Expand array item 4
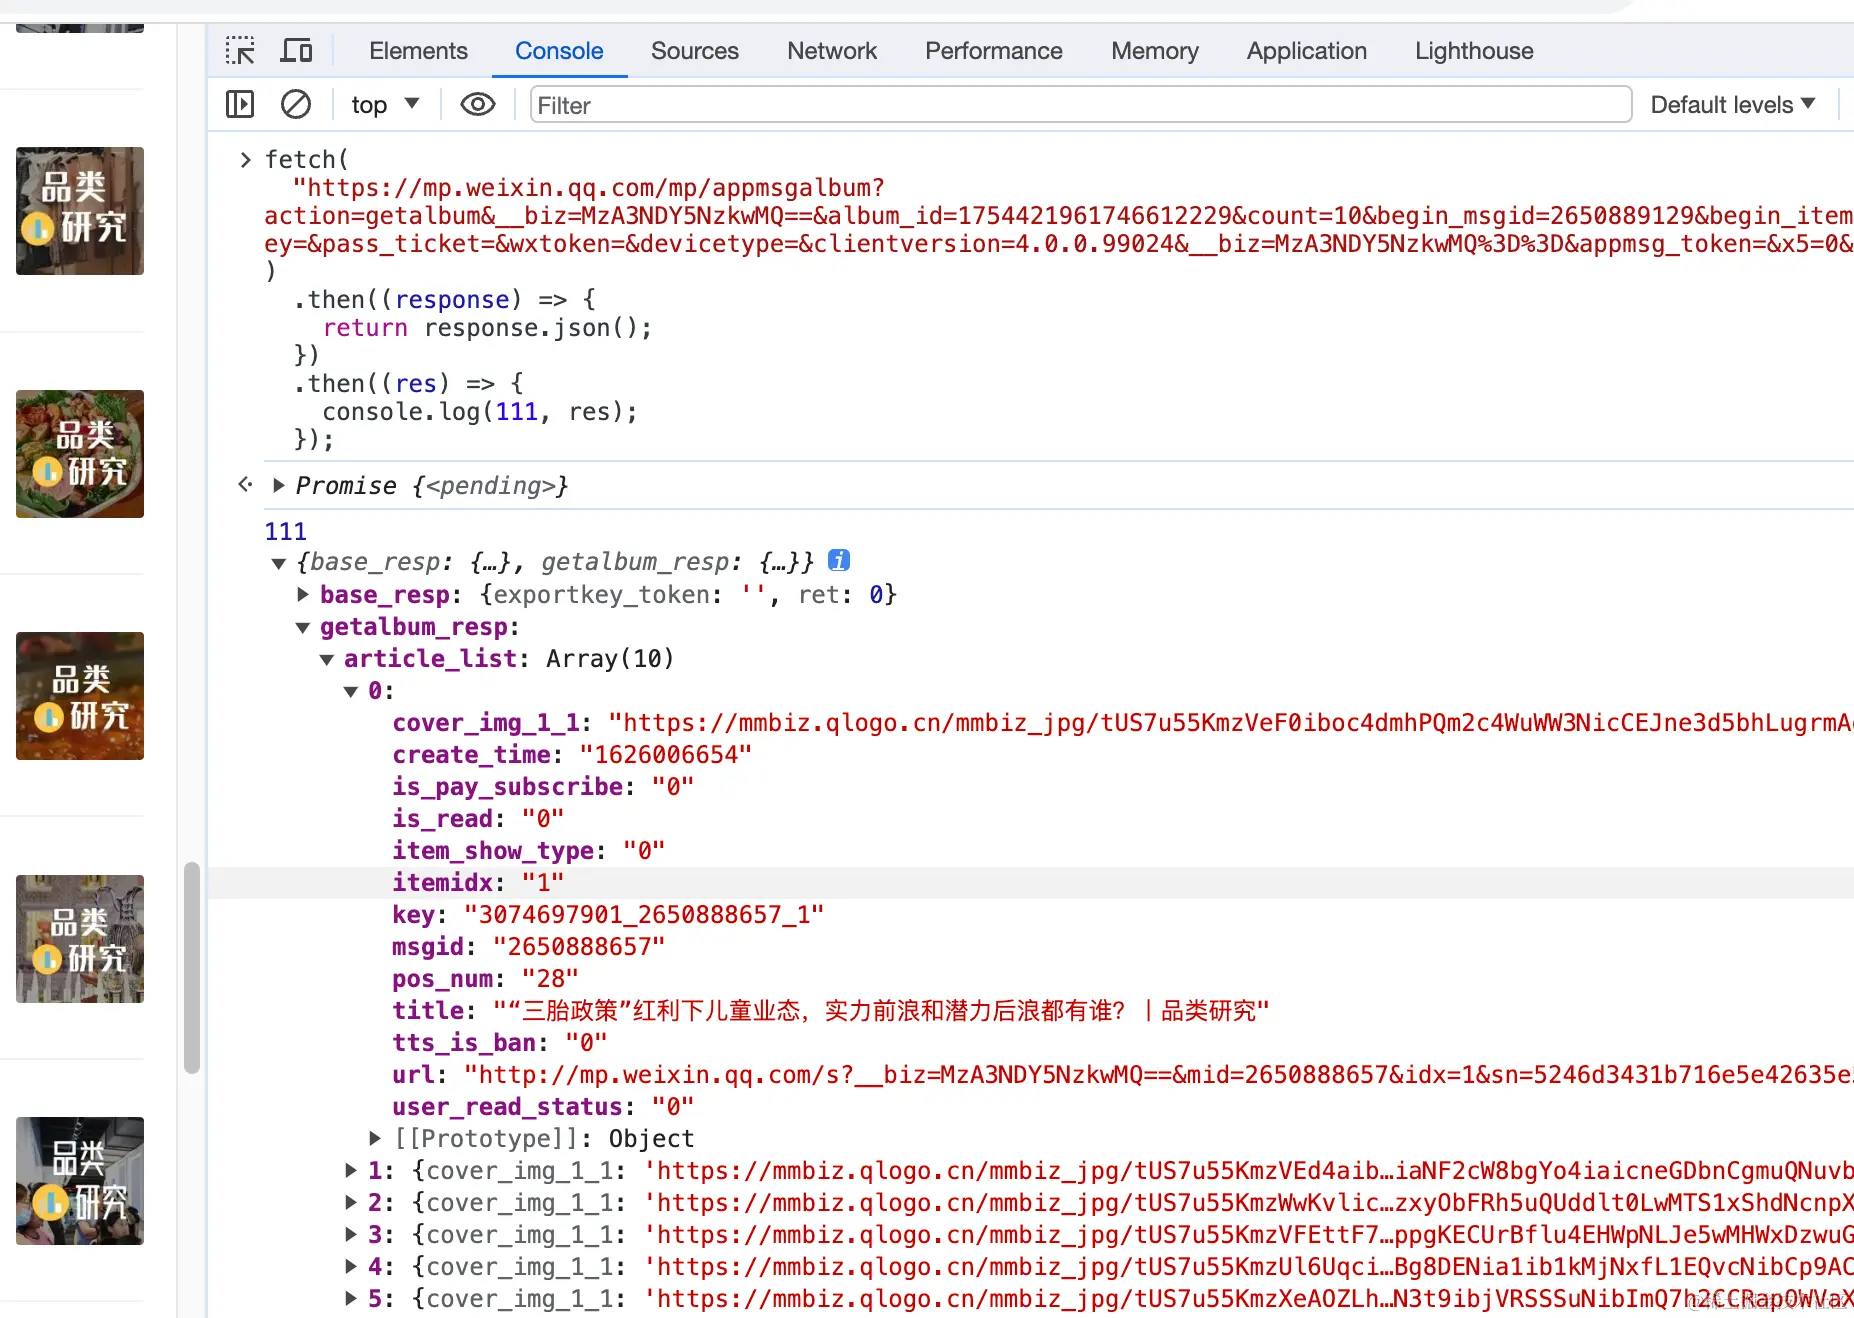Image resolution: width=1854 pixels, height=1318 pixels. click(x=351, y=1266)
